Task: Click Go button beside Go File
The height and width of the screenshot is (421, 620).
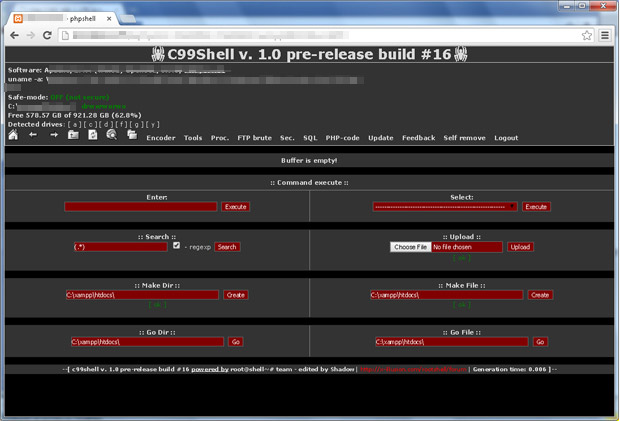Action: pos(540,342)
